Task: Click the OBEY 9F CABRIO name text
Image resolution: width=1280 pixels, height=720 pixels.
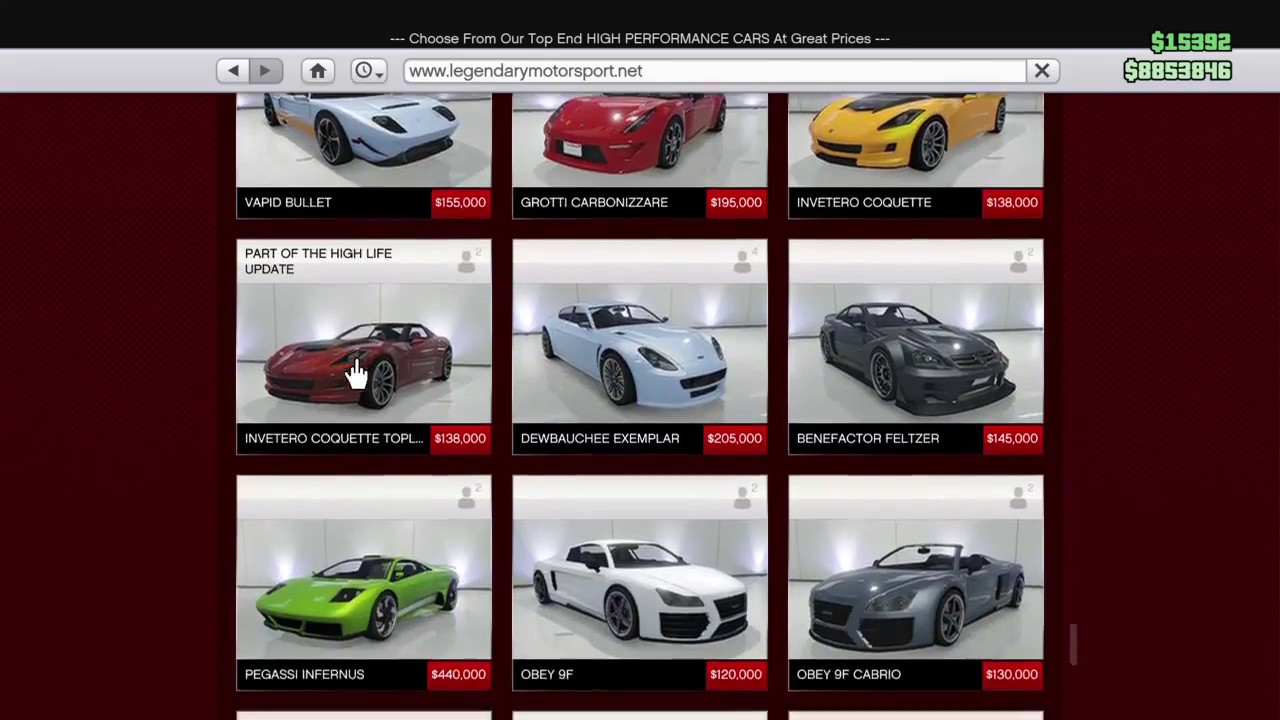Action: tap(849, 674)
